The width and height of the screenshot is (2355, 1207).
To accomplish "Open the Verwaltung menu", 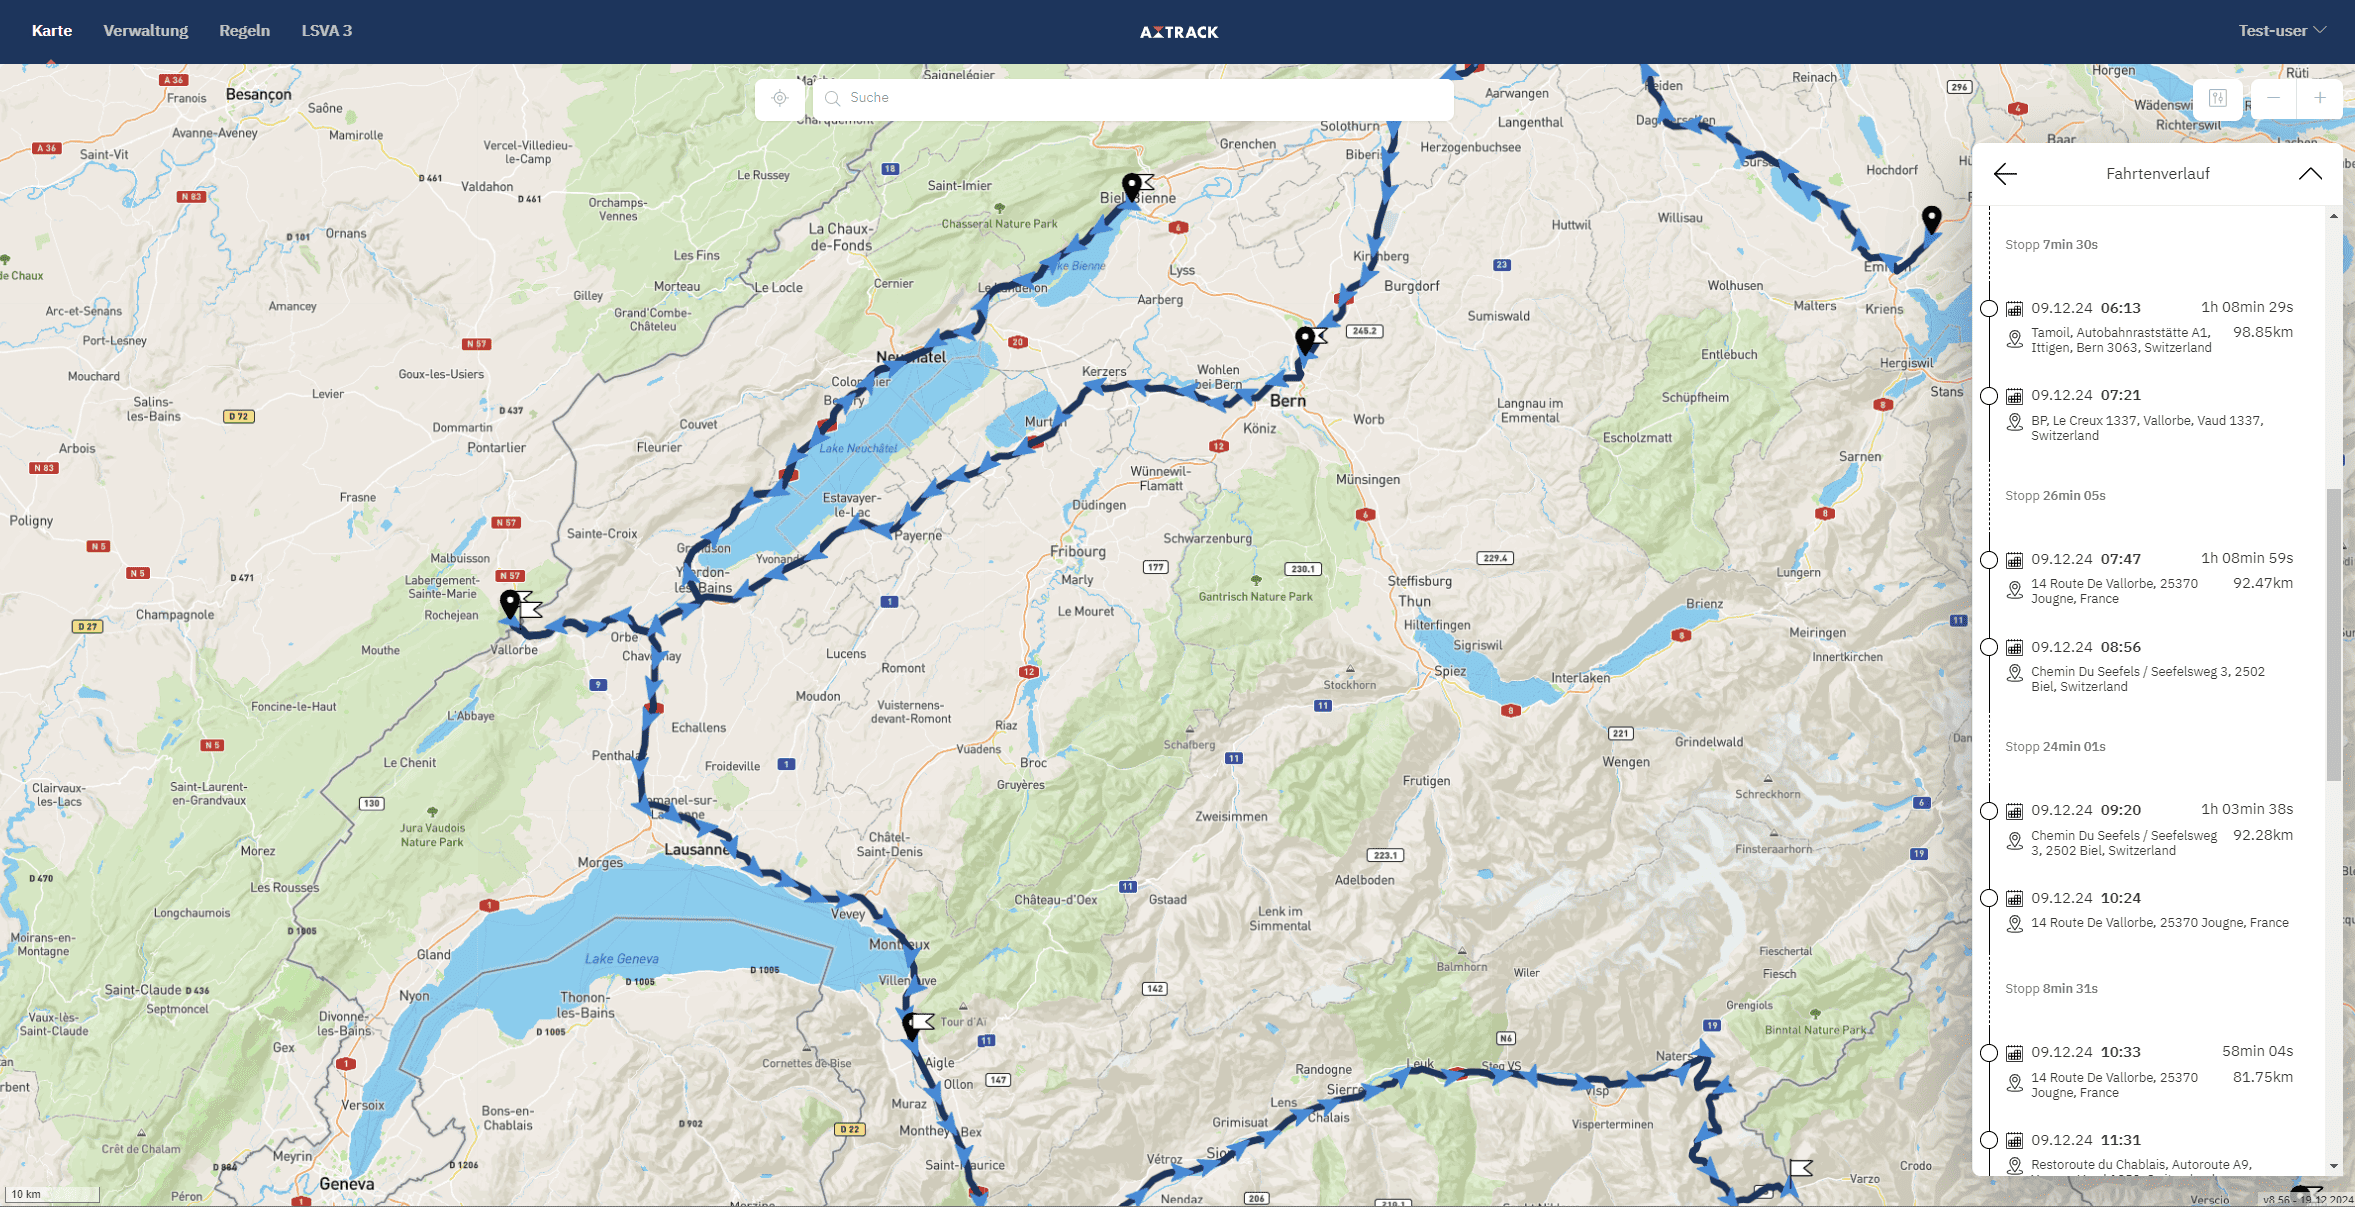I will [x=145, y=31].
